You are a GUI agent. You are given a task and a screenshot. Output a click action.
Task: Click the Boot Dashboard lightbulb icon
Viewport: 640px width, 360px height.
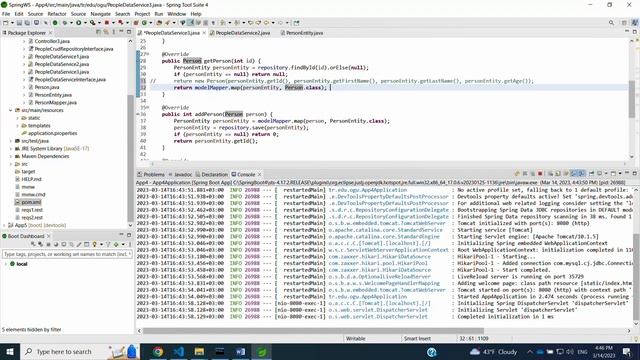(x=95, y=244)
